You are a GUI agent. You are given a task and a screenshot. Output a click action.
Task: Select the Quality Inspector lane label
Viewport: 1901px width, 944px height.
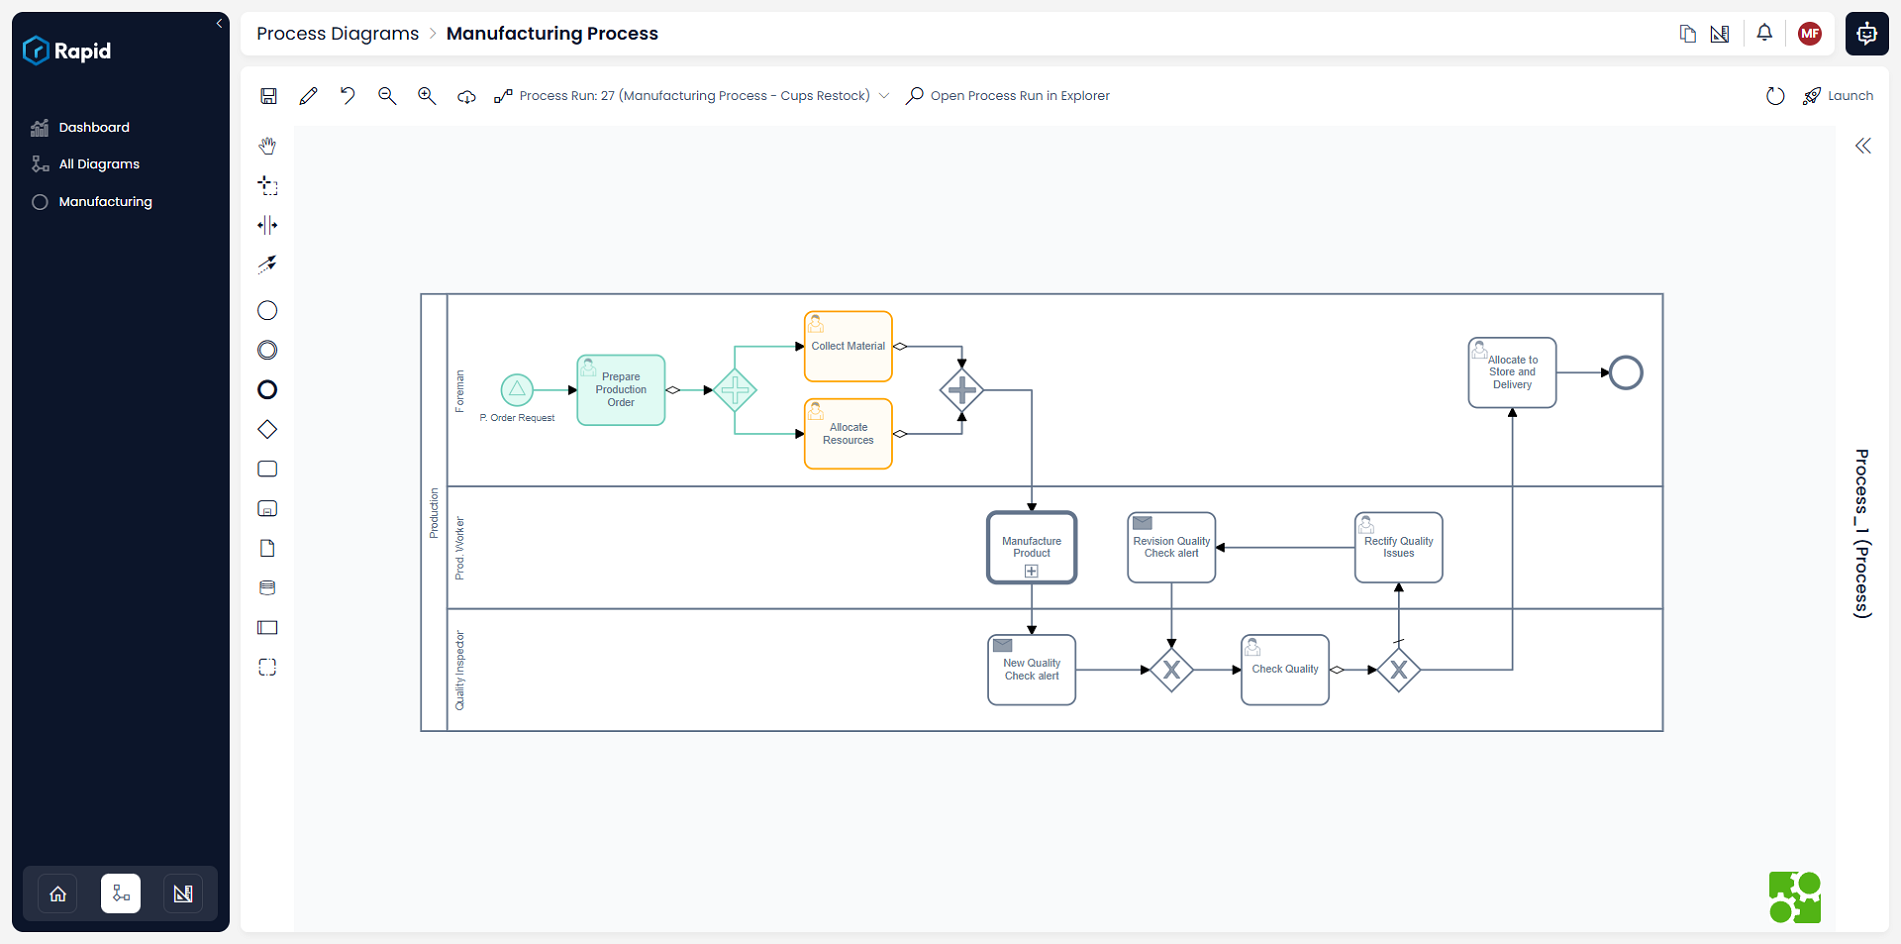coord(460,670)
